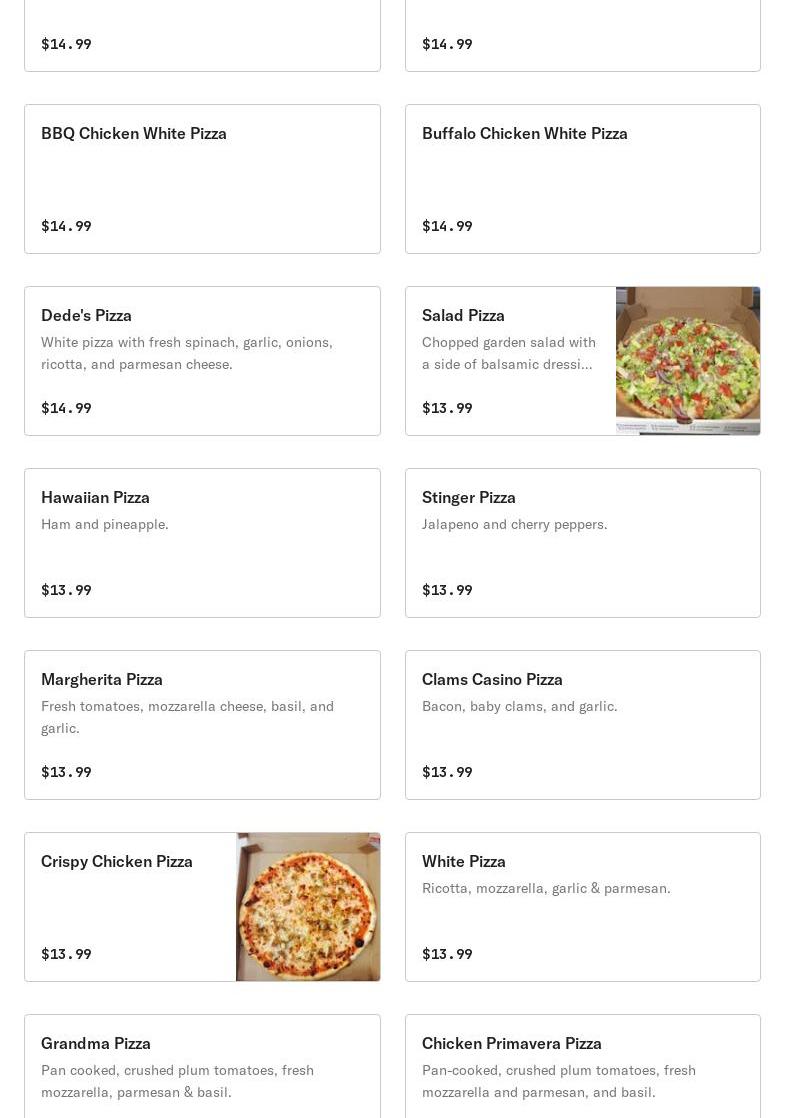The height and width of the screenshot is (1118, 785).
Task: Open the BBQ Chicken White Pizza item
Action: click(134, 133)
